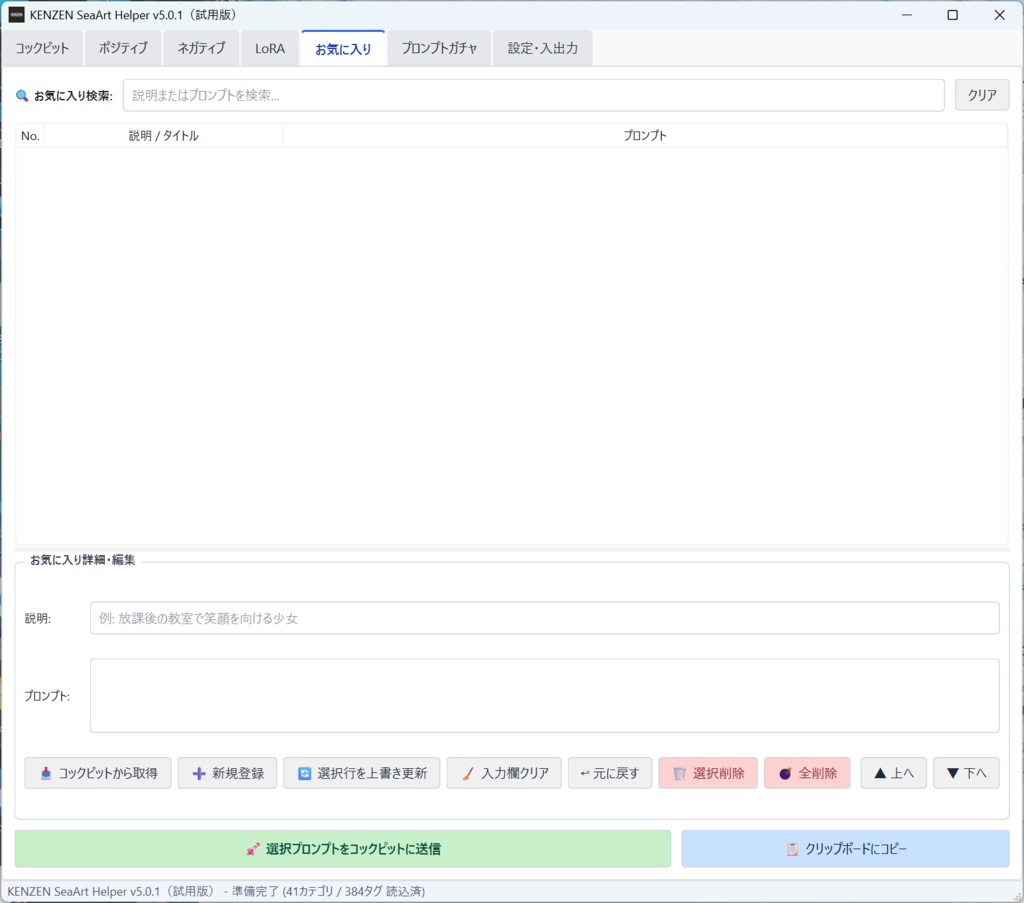
Task: Click the favorites search magnifier icon
Action: click(22, 95)
